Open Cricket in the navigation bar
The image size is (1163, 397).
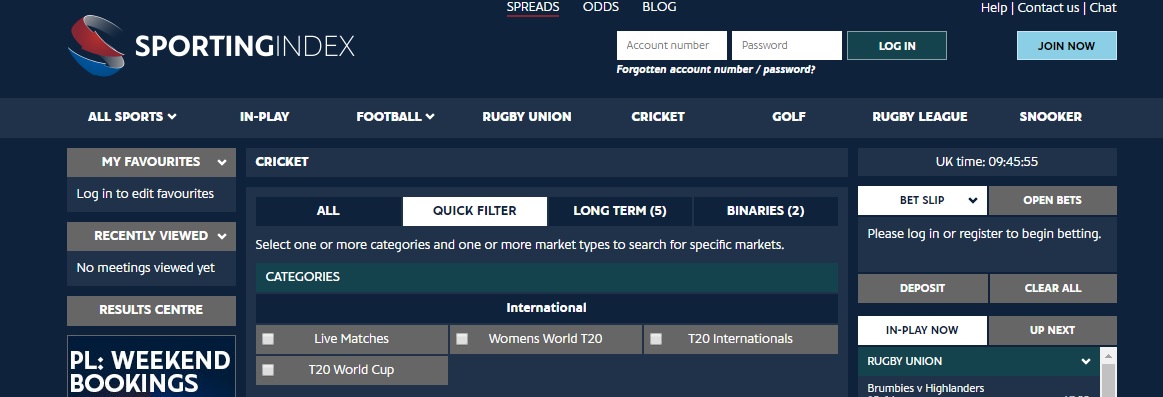point(658,117)
